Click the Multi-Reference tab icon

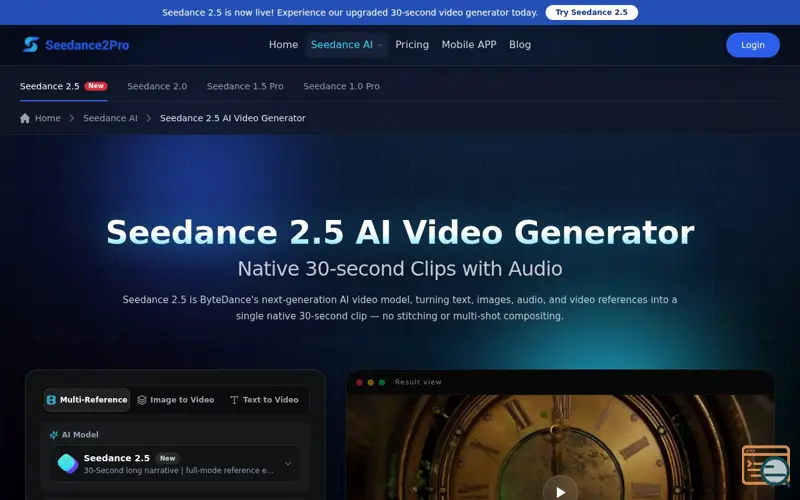click(52, 400)
